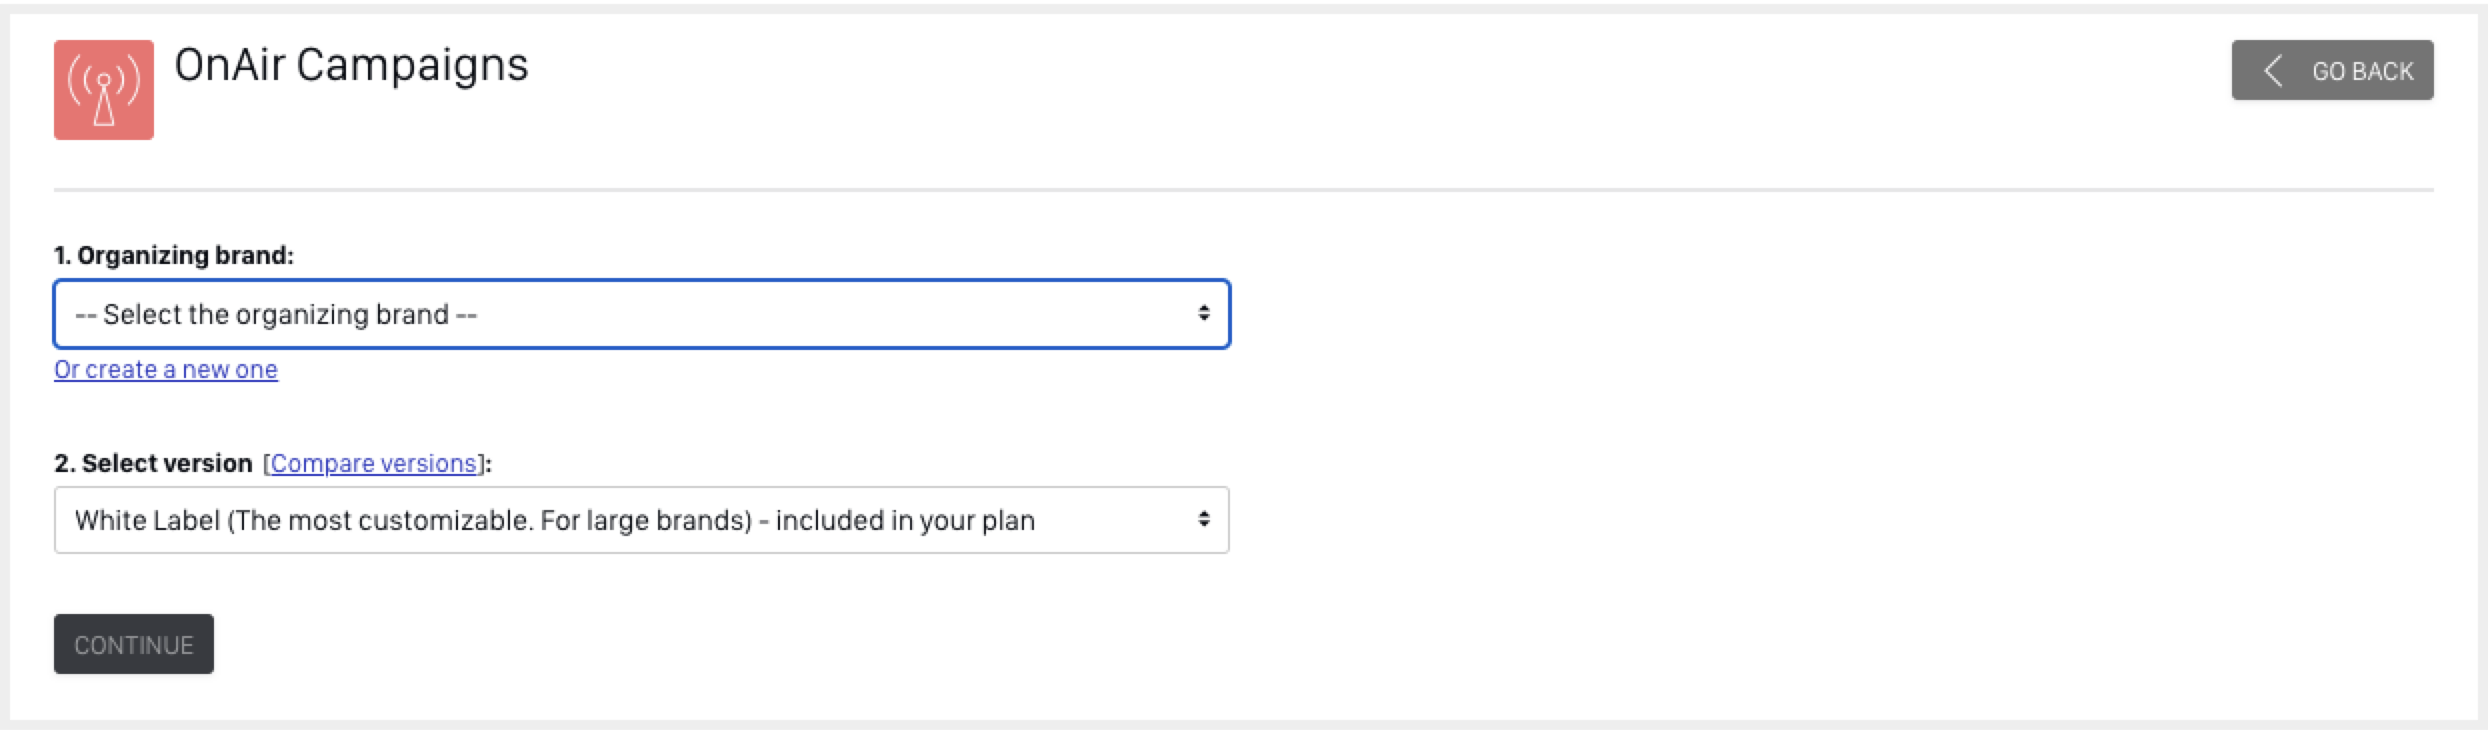Expand the Select version dropdown

click(x=641, y=520)
